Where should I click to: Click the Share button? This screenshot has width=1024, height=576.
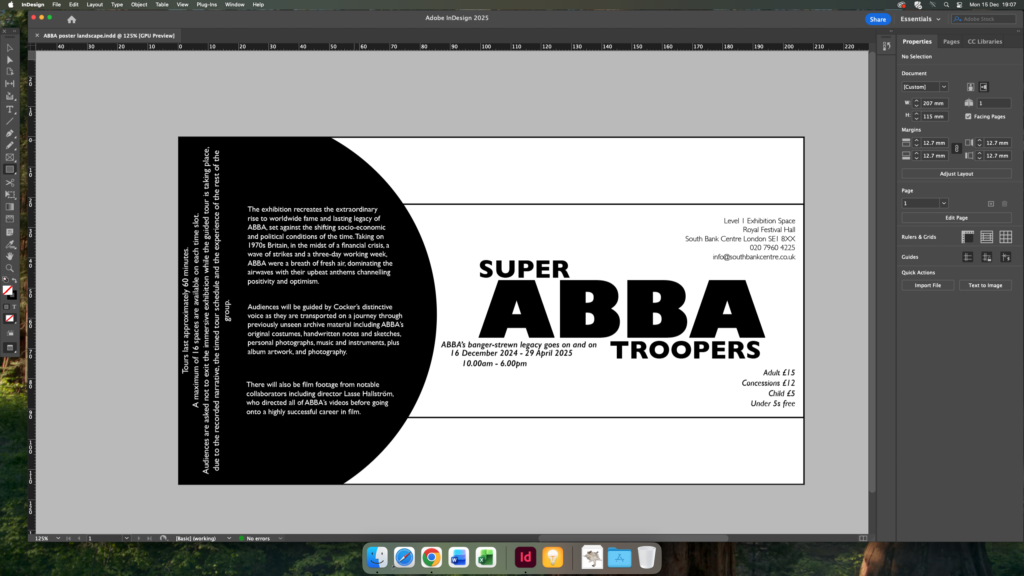[878, 19]
